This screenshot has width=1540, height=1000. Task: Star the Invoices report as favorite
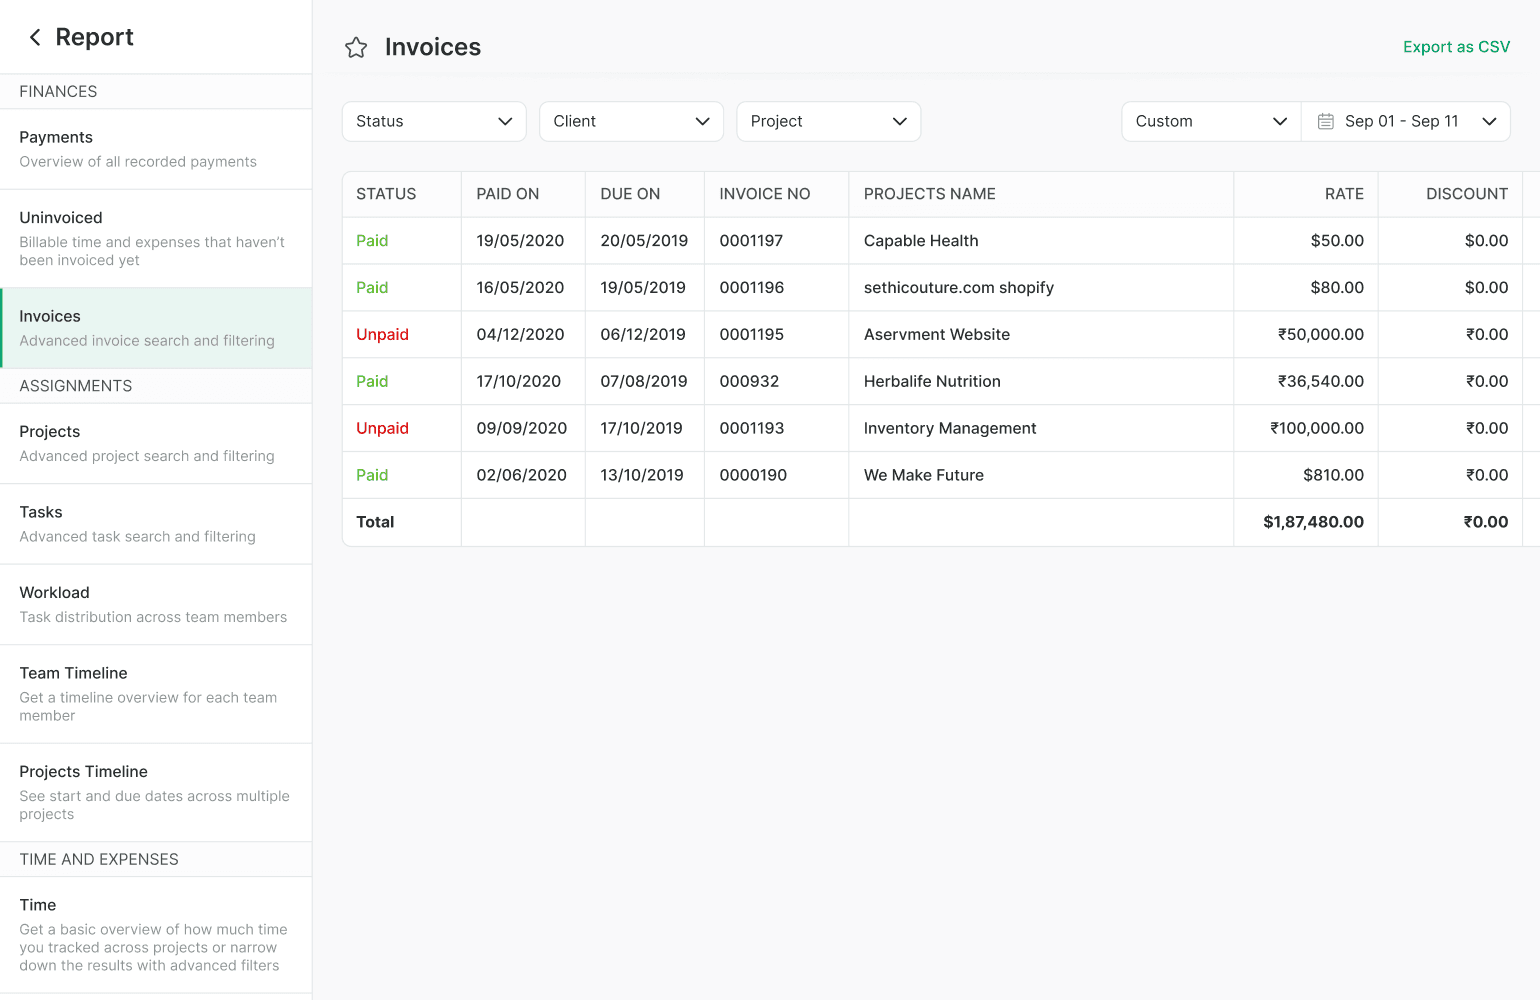[x=356, y=48]
